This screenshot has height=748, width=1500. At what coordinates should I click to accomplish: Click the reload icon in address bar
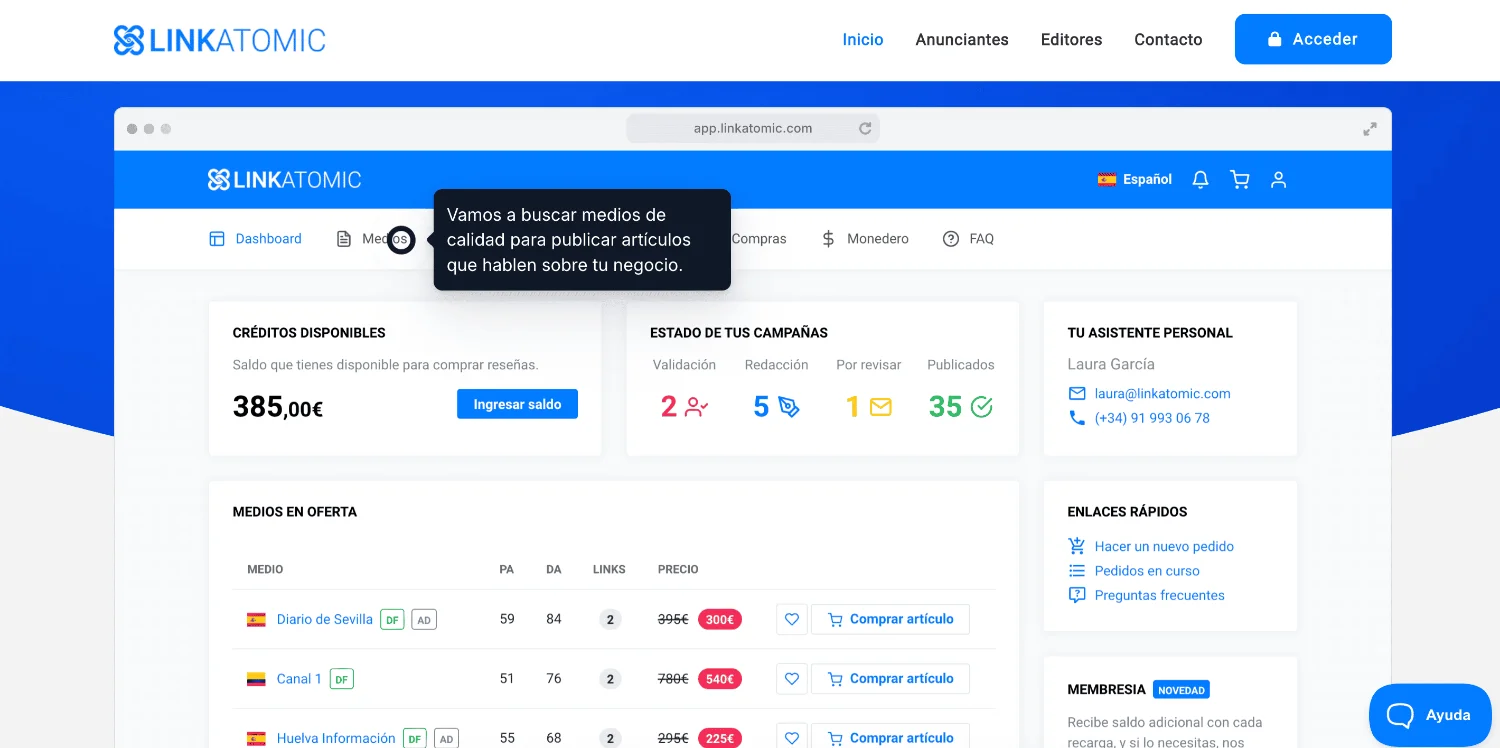[865, 128]
